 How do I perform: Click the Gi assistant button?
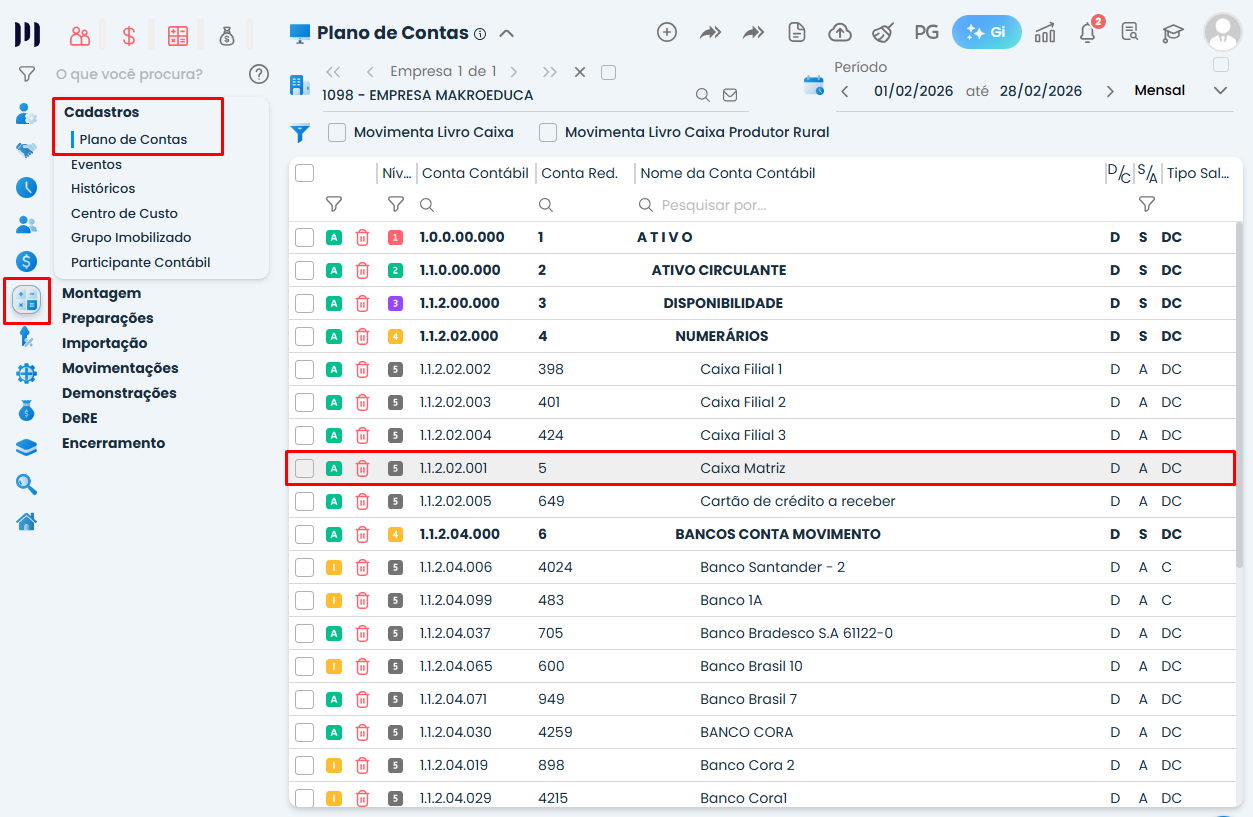coord(987,32)
